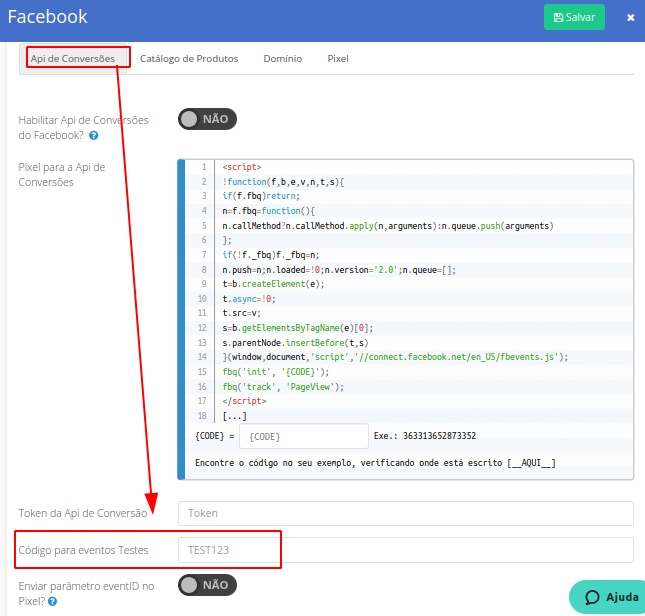Click help icon beside Habilitar Api de Conversões
Viewport: 645px width, 616px height.
(x=94, y=135)
